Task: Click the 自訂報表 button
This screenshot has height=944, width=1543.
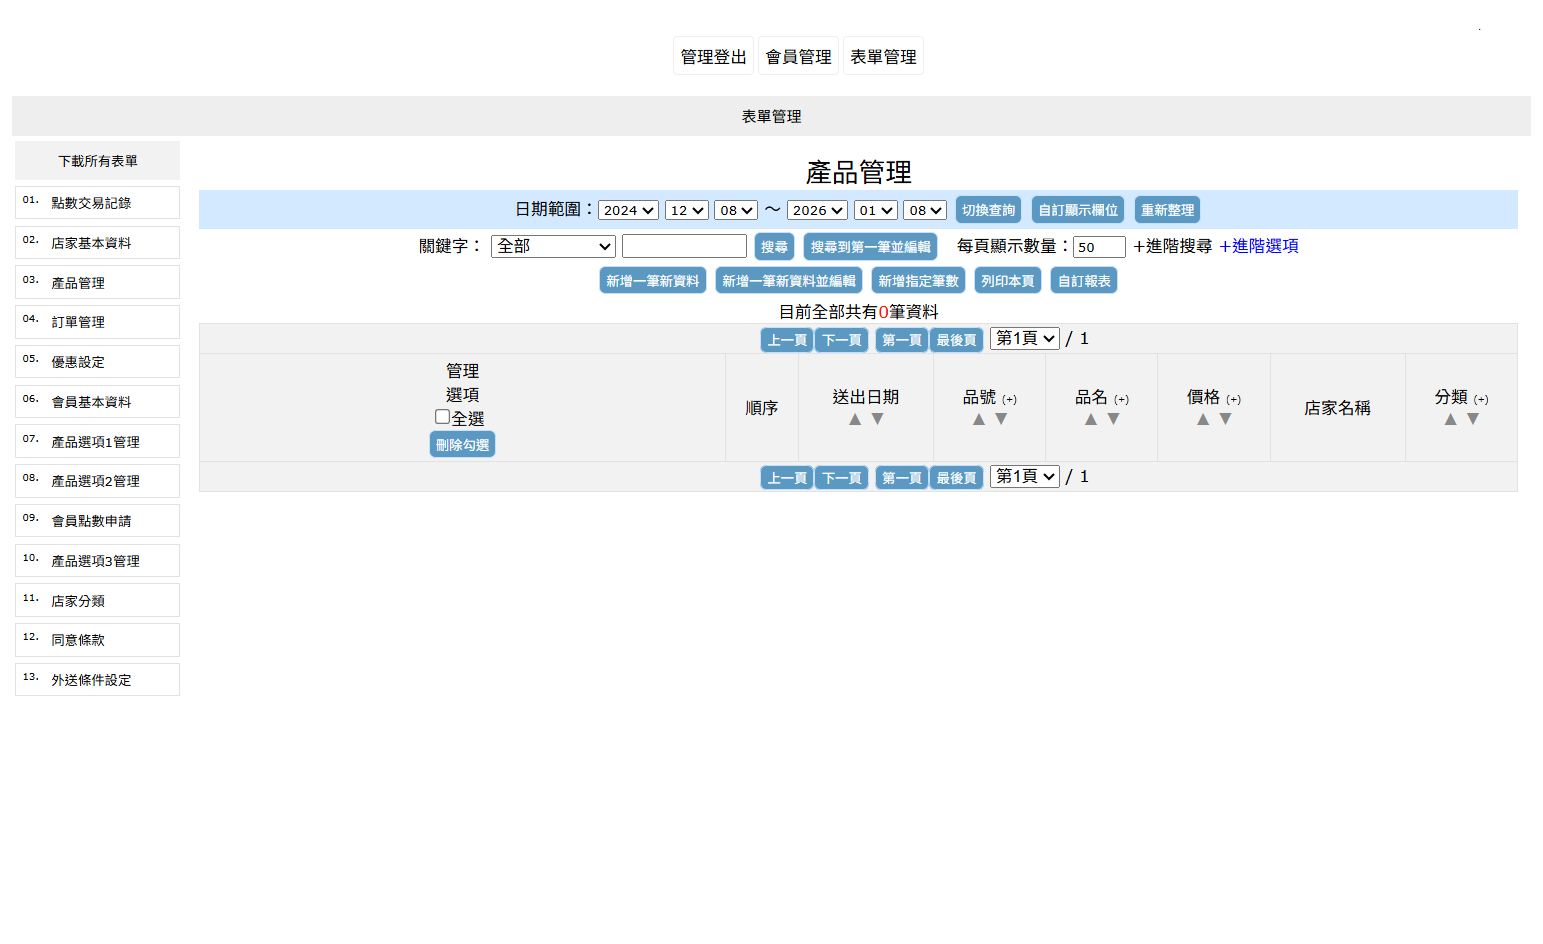Action: point(1084,281)
